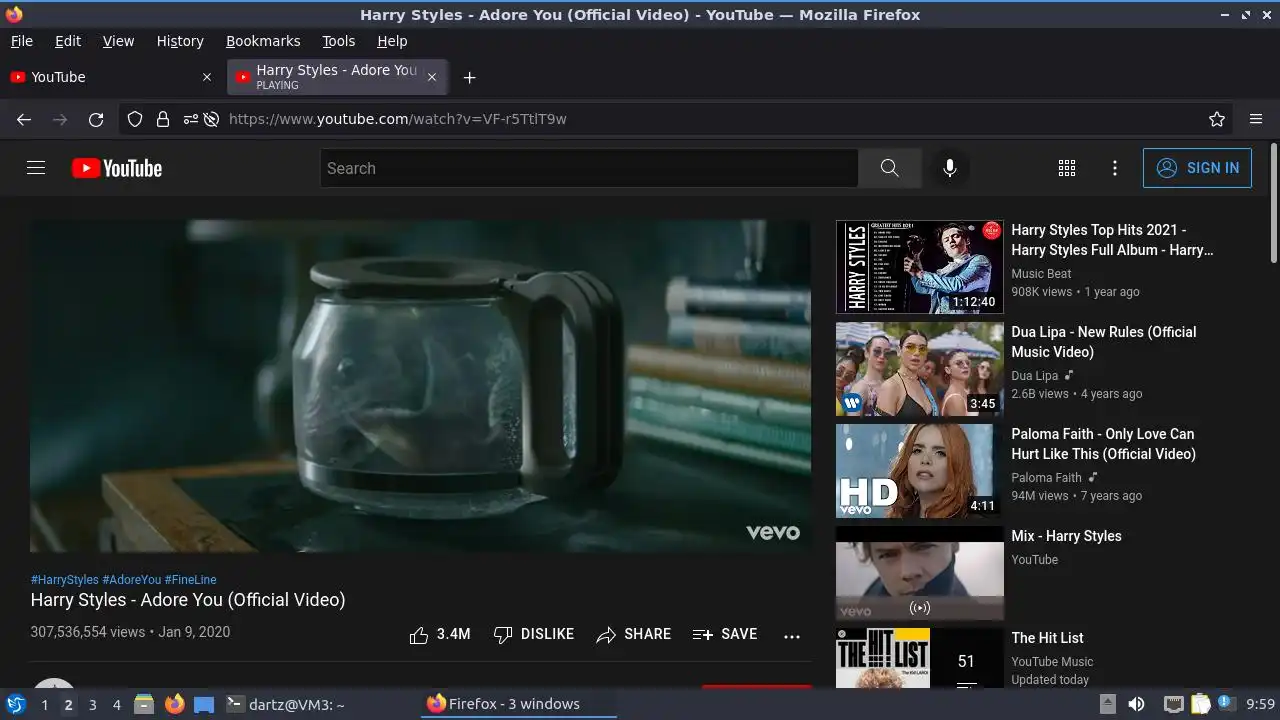
Task: Open Dua Lipa New Rules thumbnail
Action: pos(919,369)
